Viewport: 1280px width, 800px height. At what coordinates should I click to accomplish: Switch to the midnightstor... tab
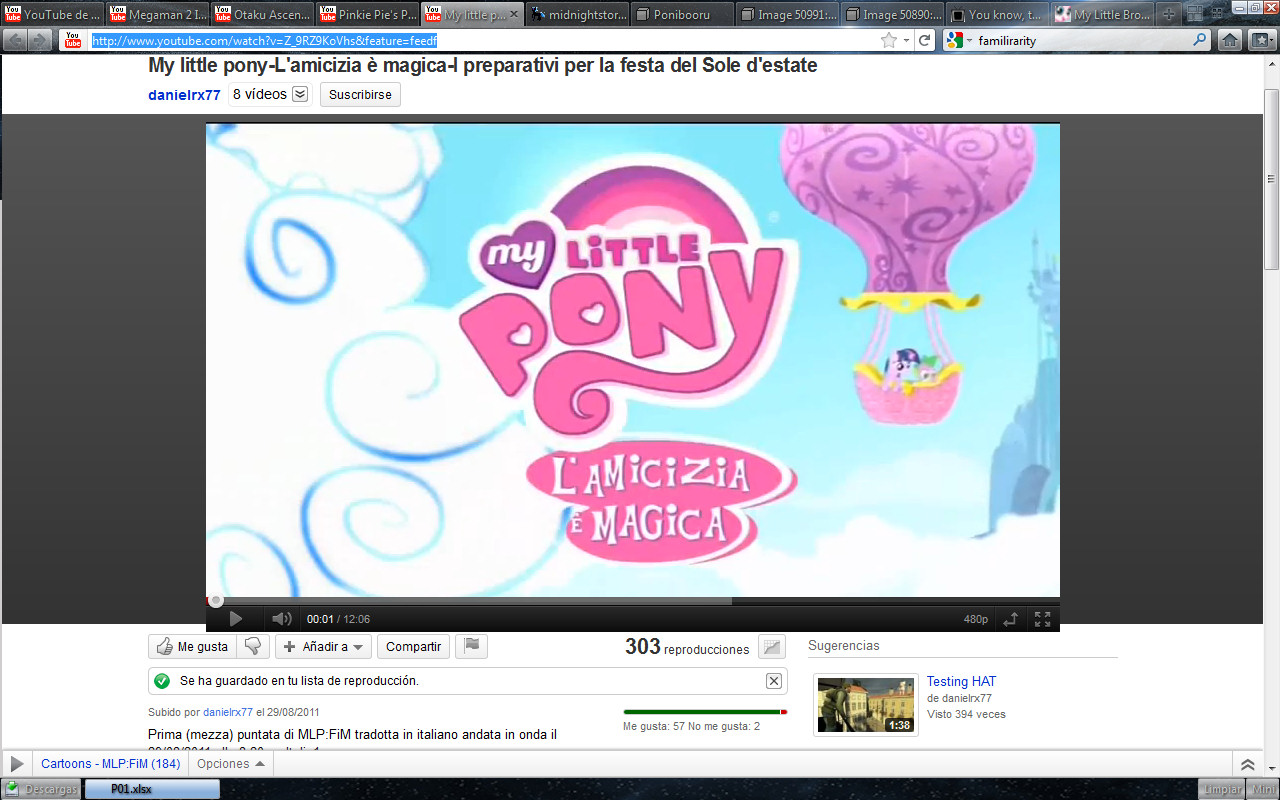[578, 15]
